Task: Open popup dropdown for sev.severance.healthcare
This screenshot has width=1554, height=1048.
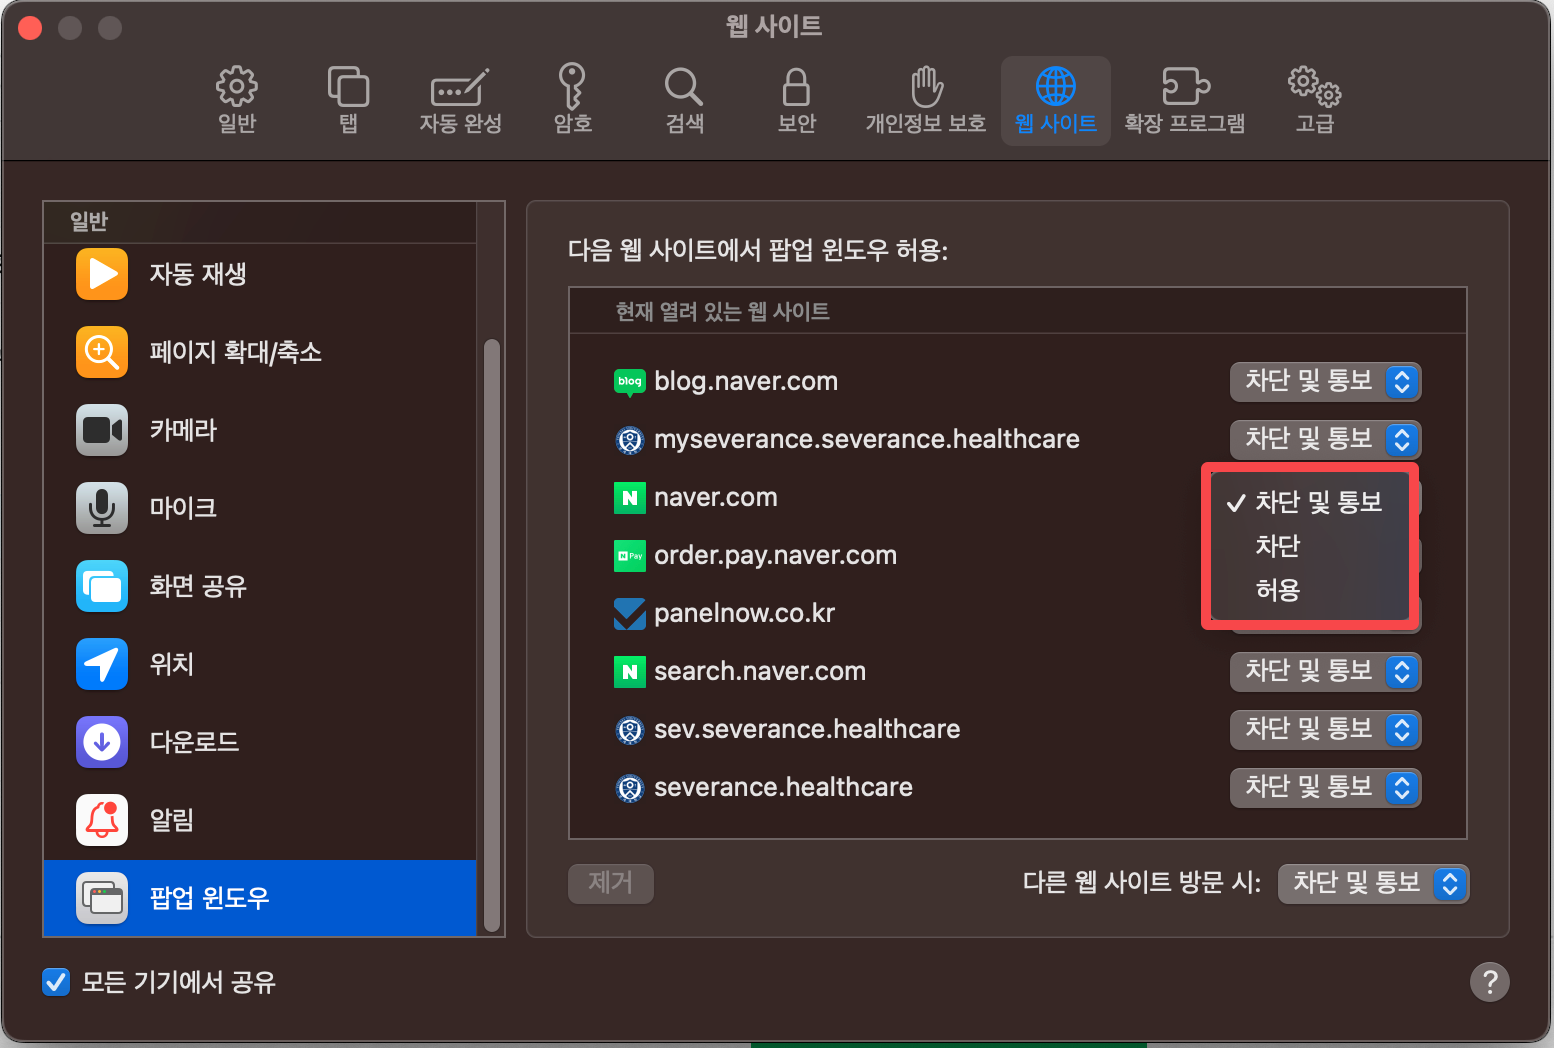Action: tap(1326, 729)
